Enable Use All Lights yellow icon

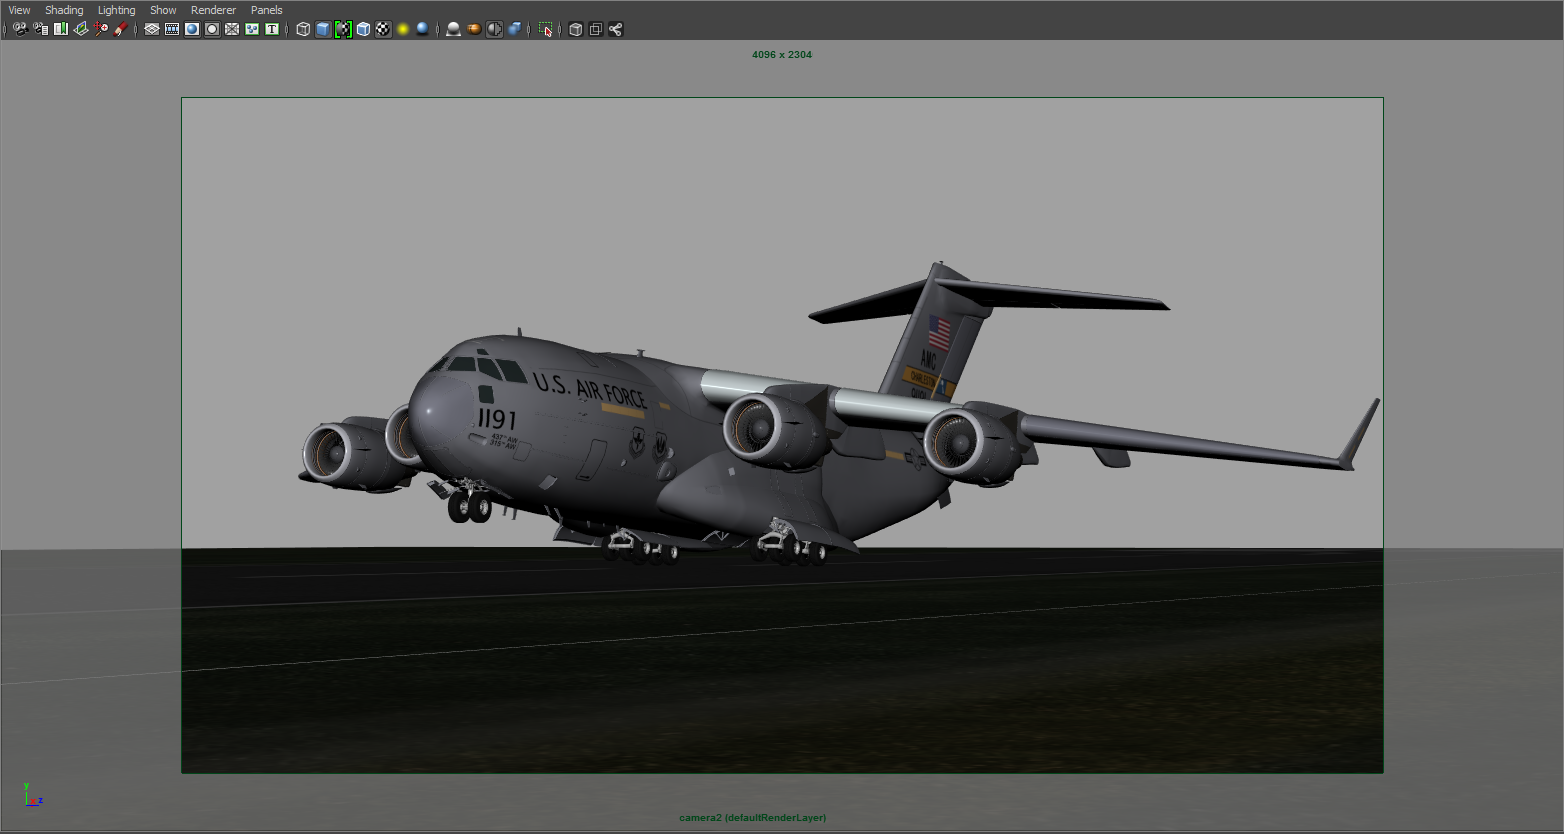[403, 29]
